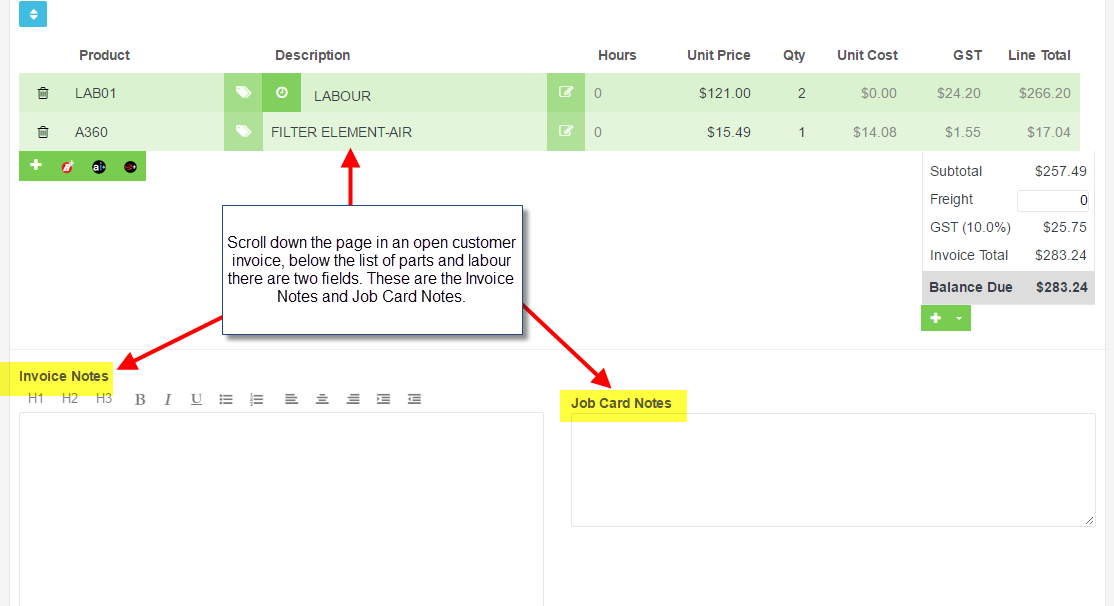This screenshot has width=1114, height=606.
Task: Click the tag icon on A360 row
Action: (243, 131)
